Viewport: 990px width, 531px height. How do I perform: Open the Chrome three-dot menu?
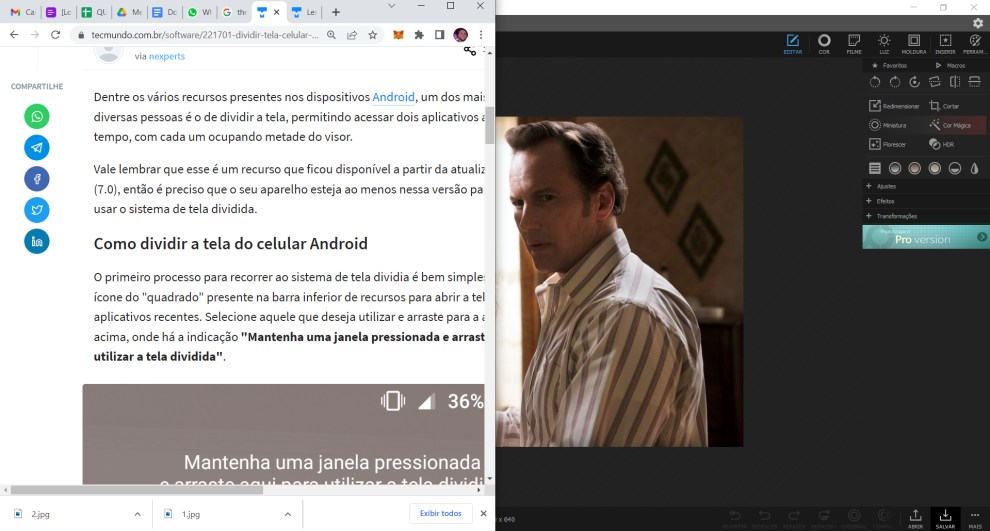(481, 35)
